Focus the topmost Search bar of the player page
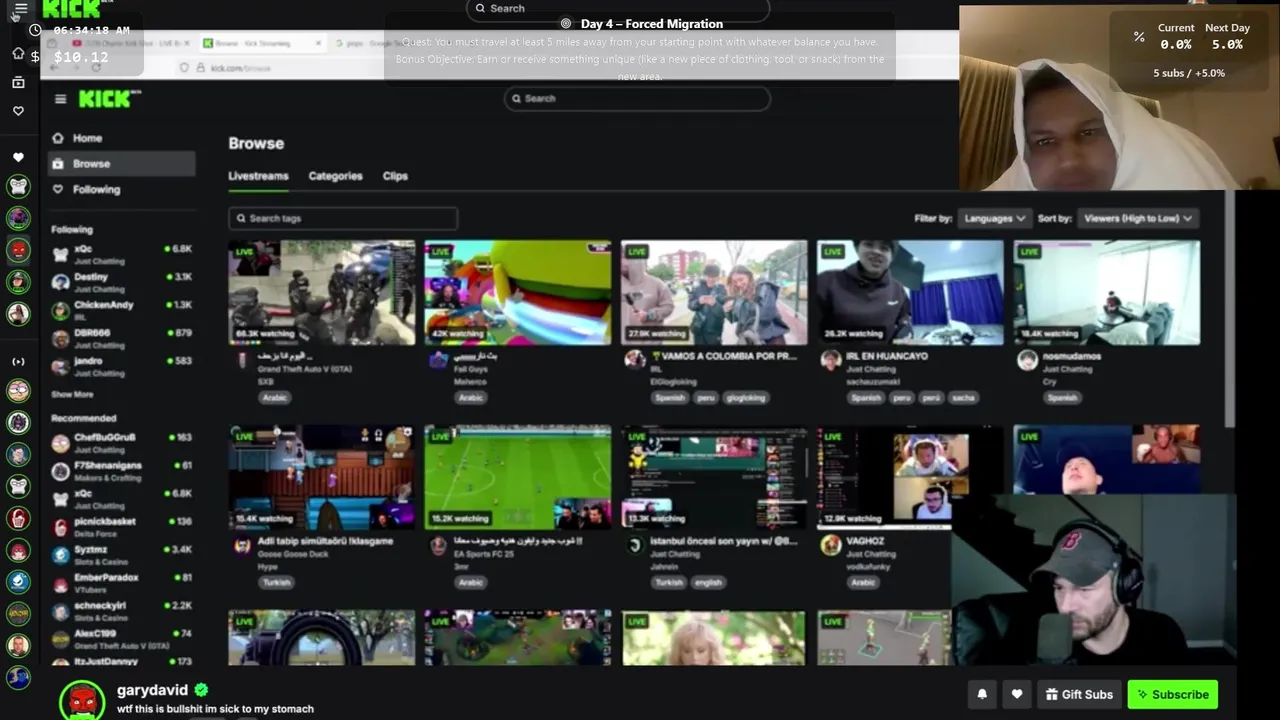Viewport: 1280px width, 720px height. 618,8
